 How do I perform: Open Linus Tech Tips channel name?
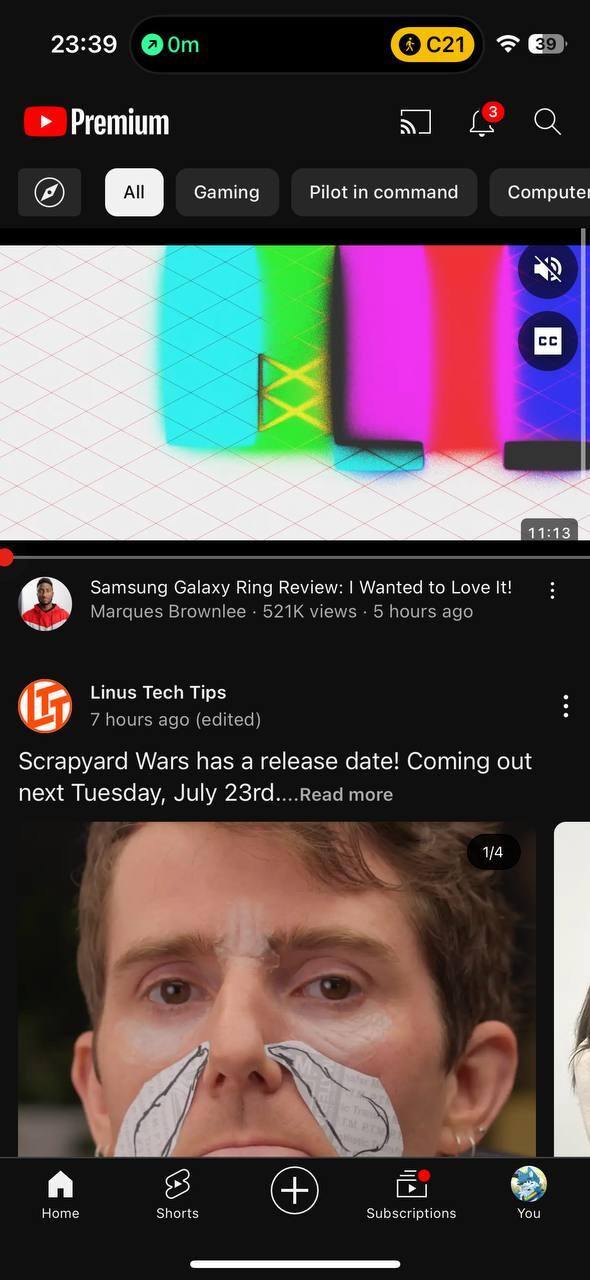click(x=158, y=692)
